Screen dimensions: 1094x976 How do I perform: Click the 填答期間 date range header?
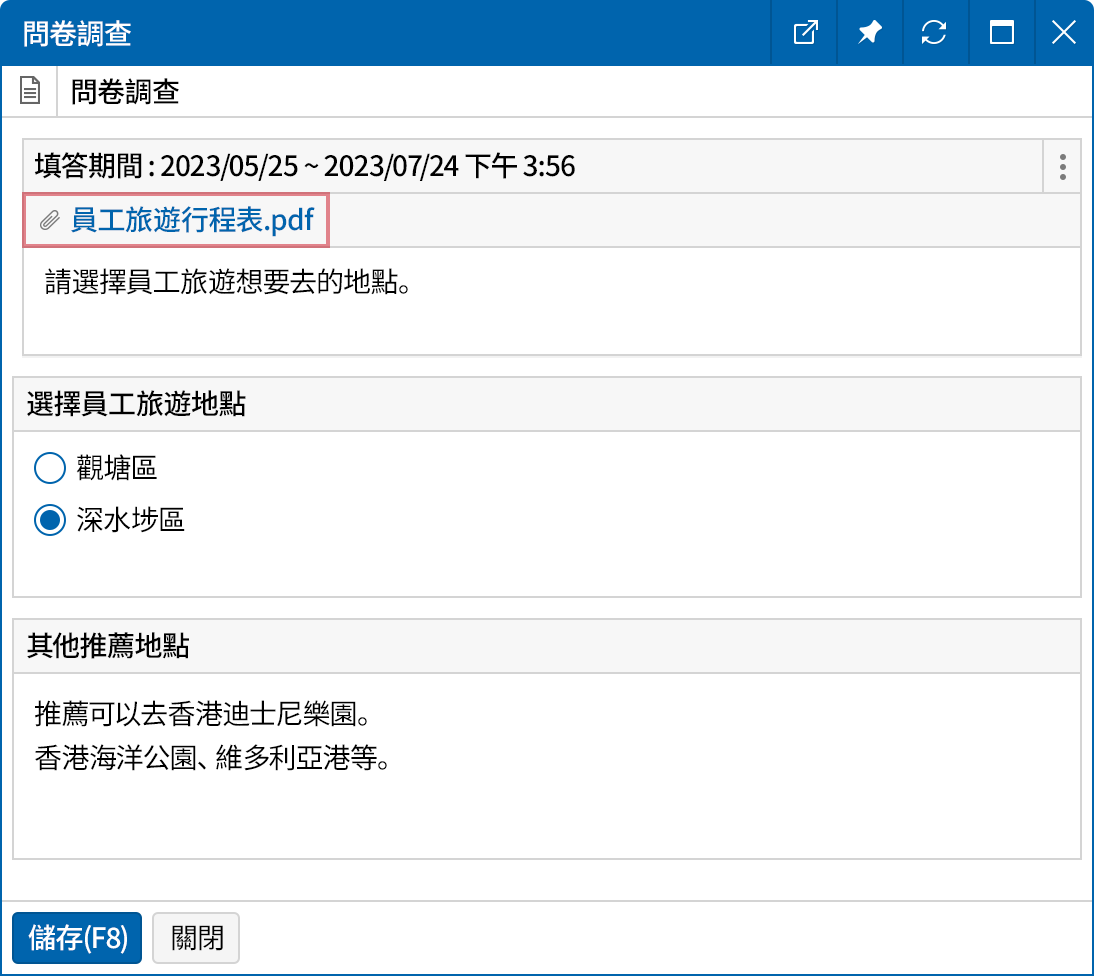[x=300, y=167]
